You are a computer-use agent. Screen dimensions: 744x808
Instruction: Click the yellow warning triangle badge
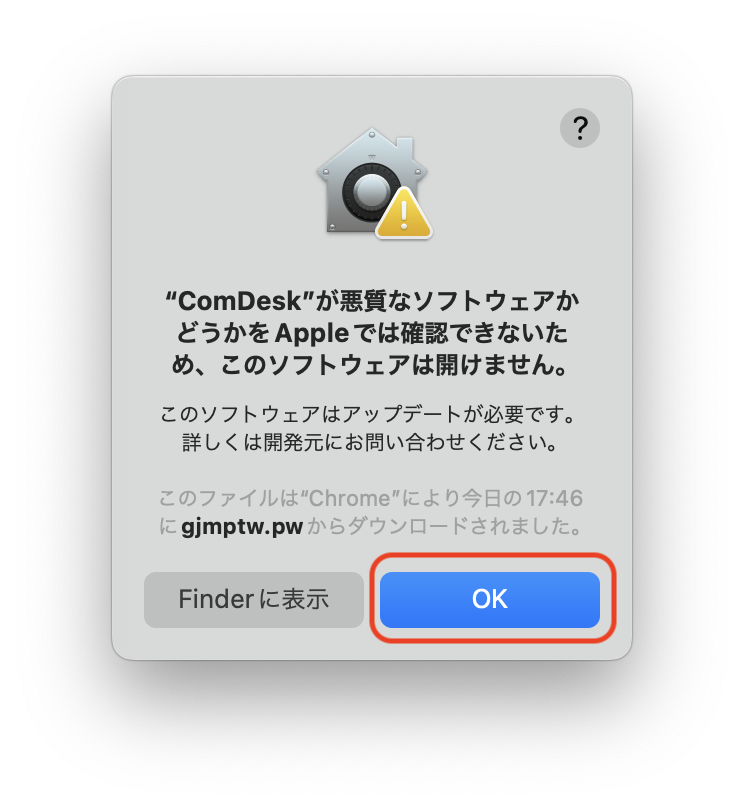tap(404, 213)
